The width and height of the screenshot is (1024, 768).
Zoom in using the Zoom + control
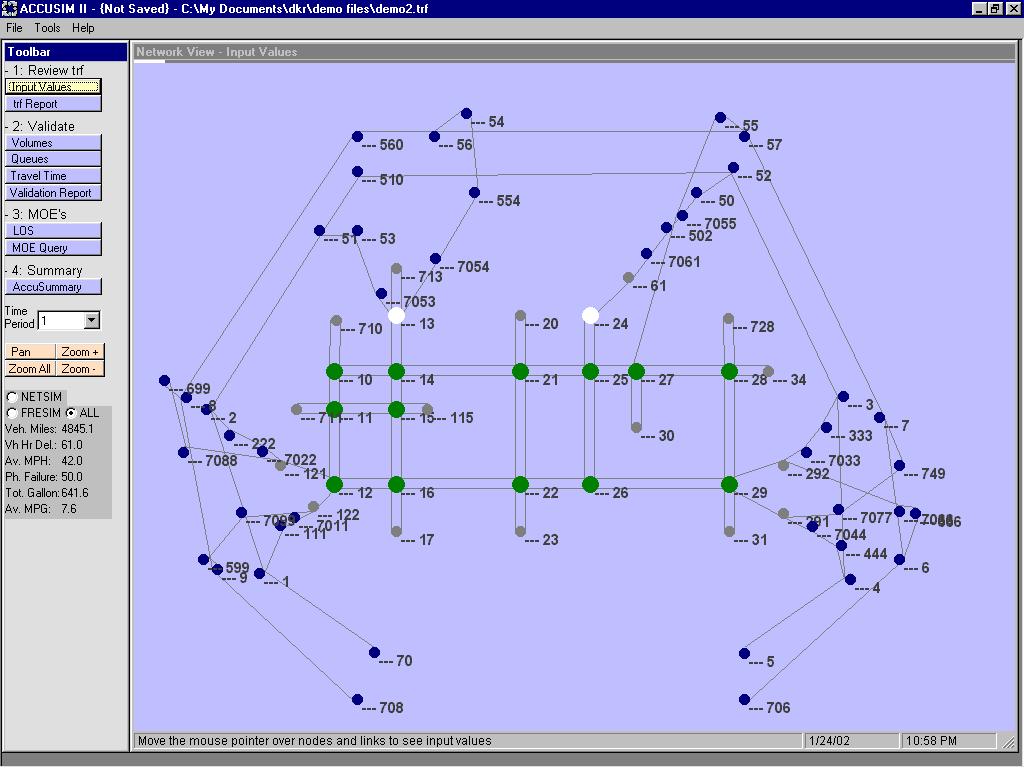click(x=79, y=352)
